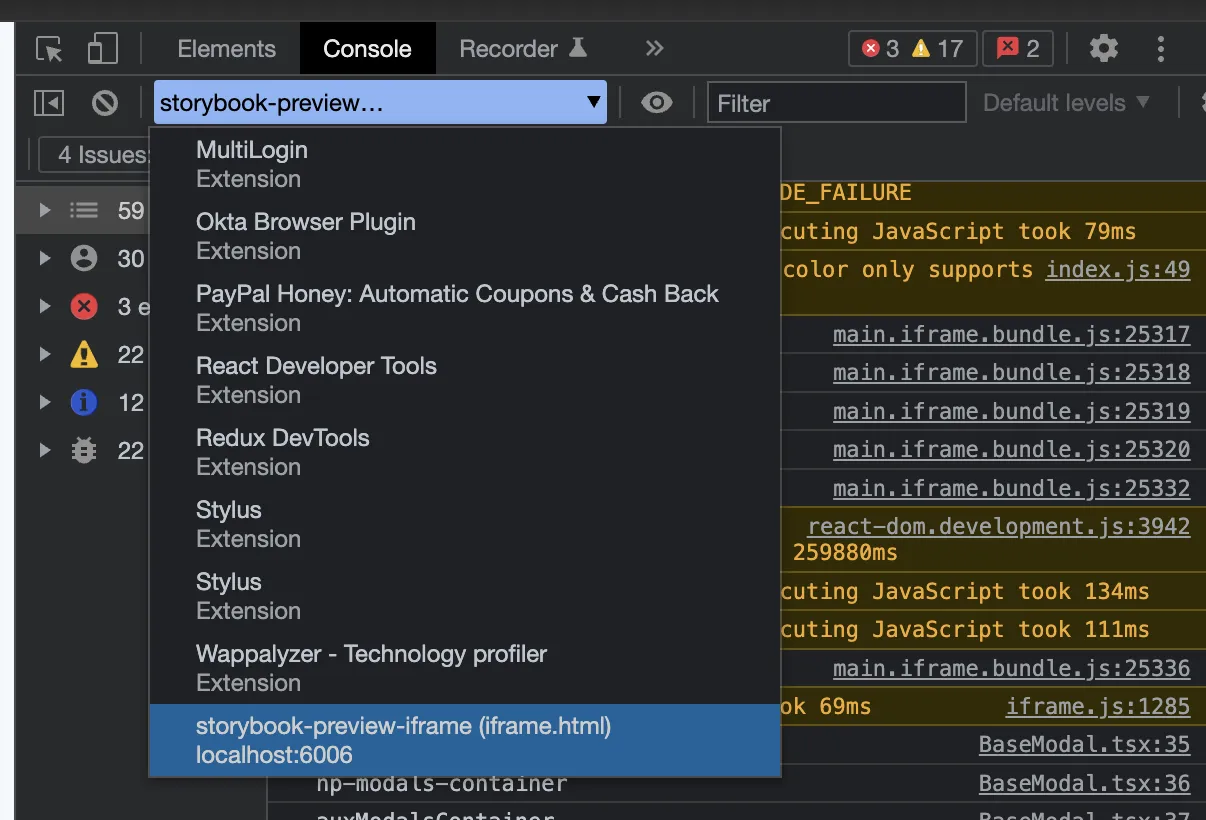Screen dimensions: 1206x820
Task: Click the console Filter input field
Action: [836, 103]
